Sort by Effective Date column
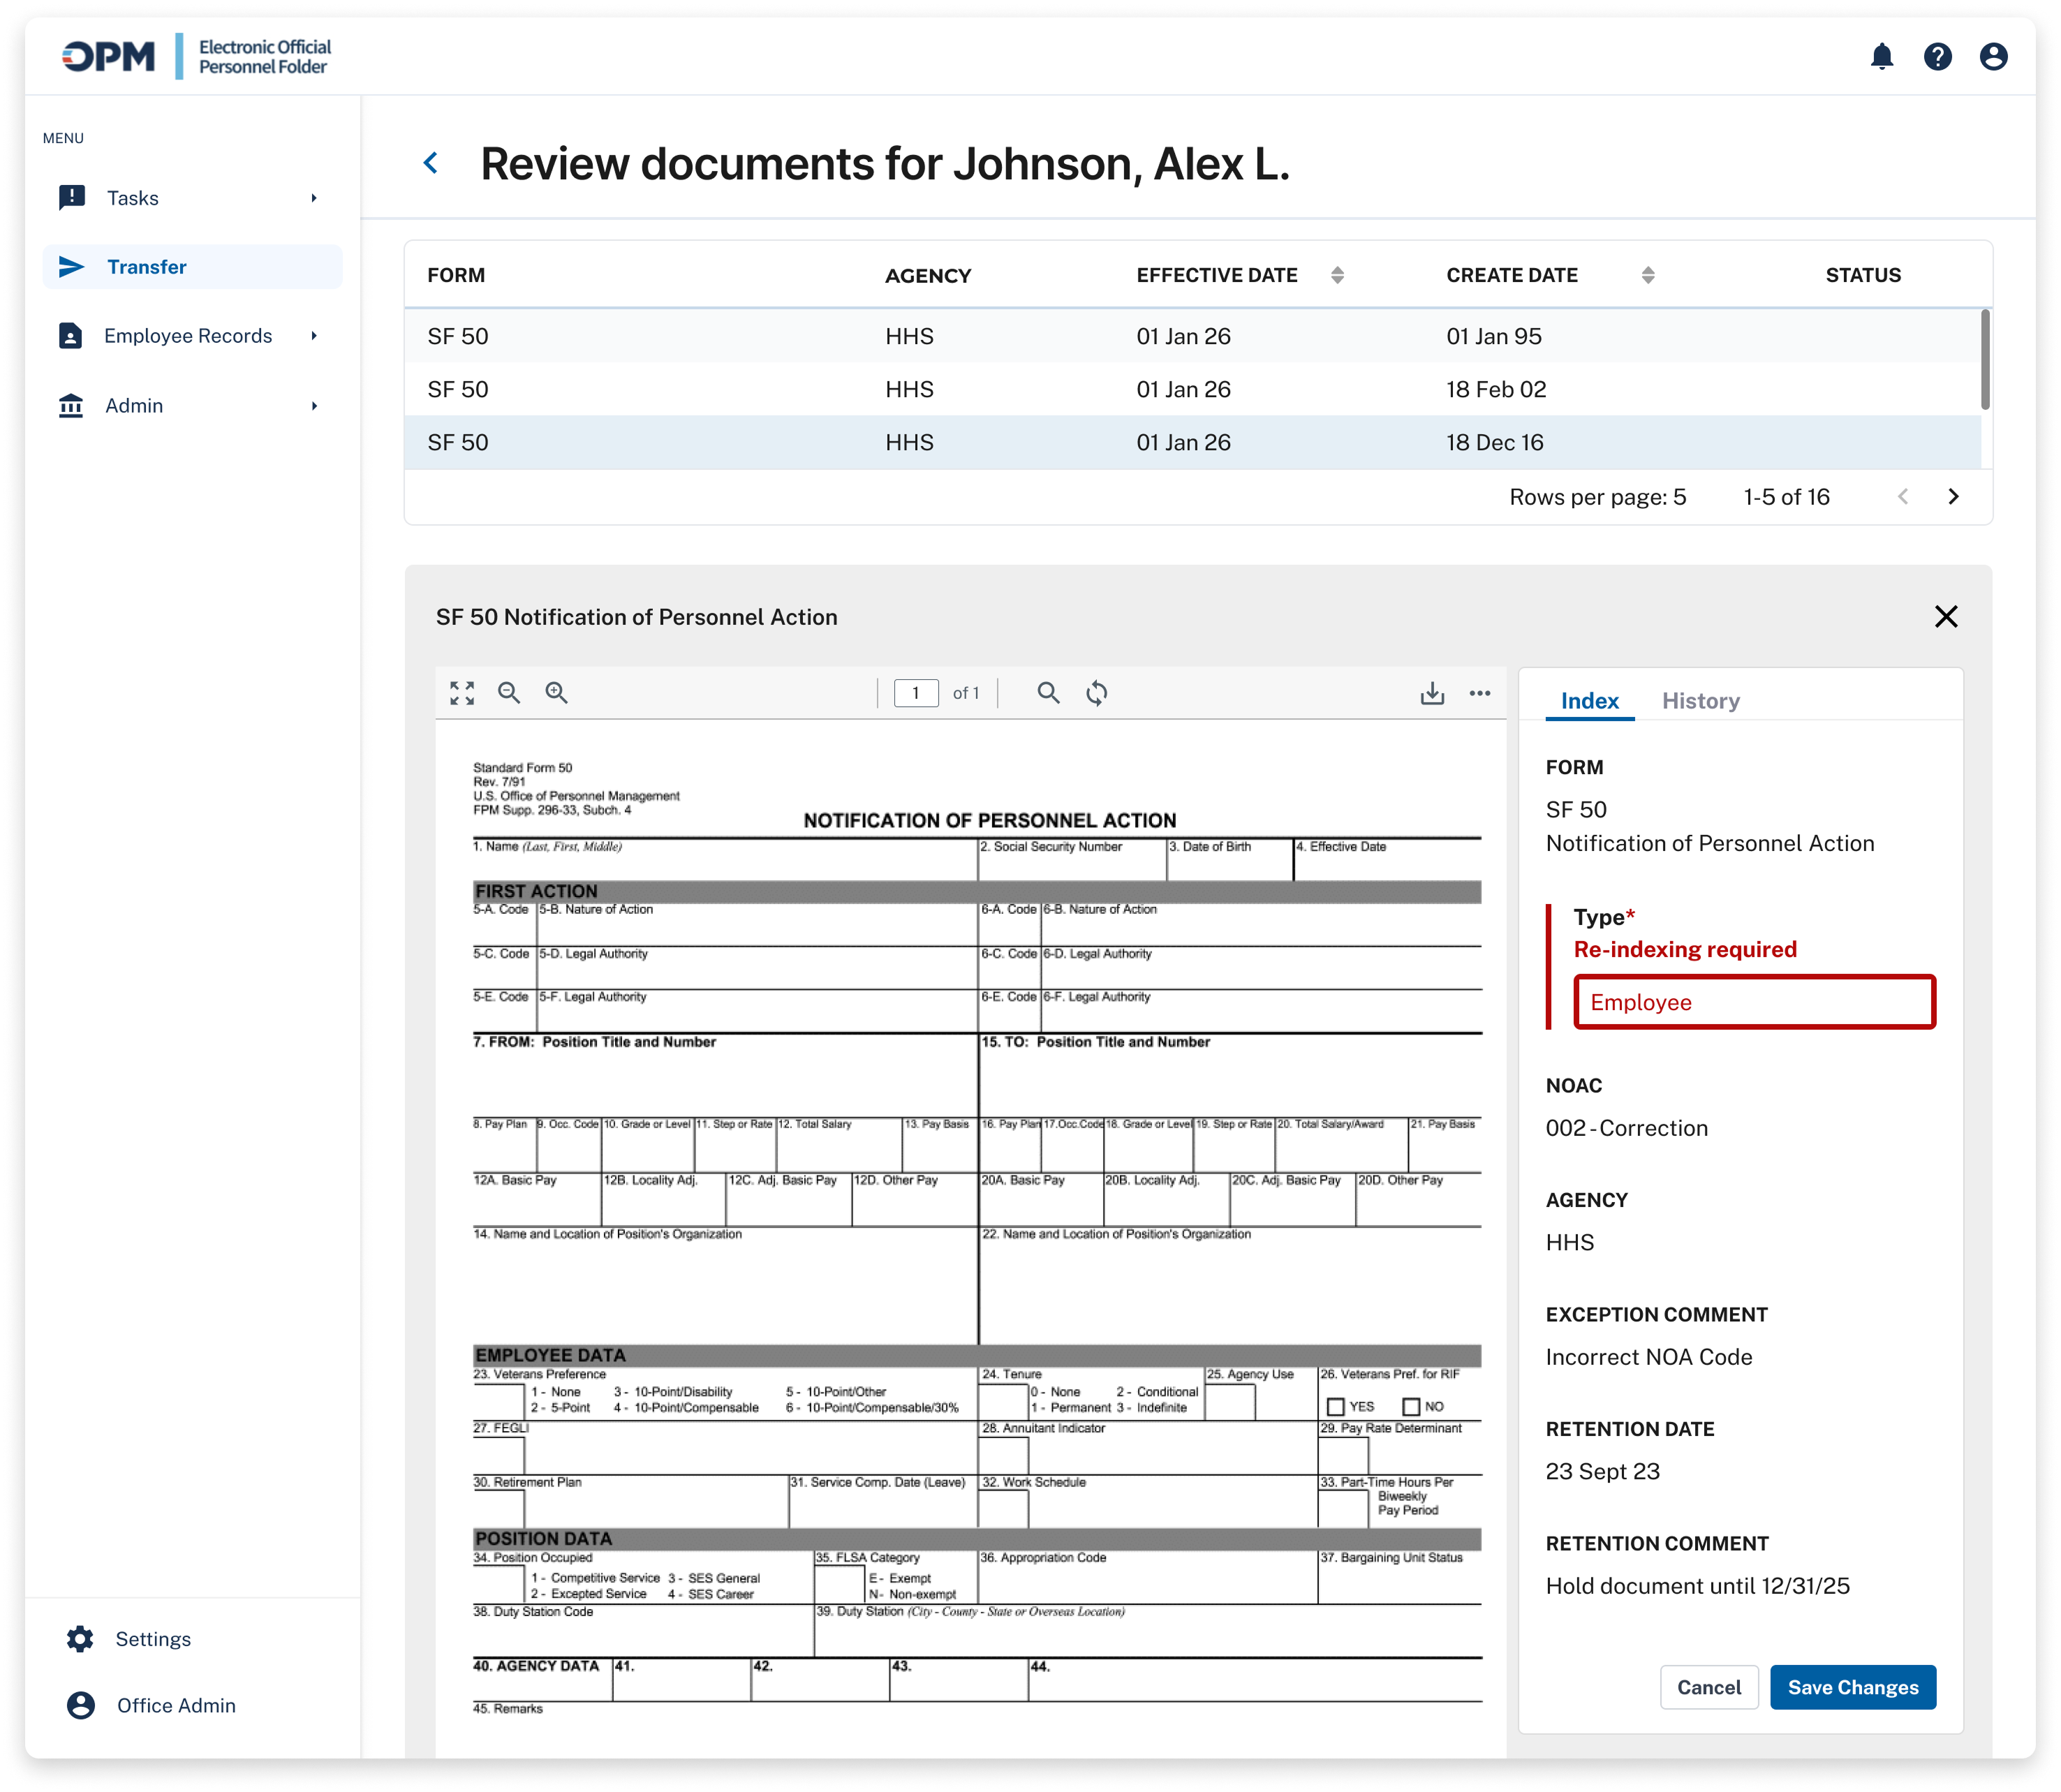Screen dimensions: 2061x1792 tap(1337, 276)
